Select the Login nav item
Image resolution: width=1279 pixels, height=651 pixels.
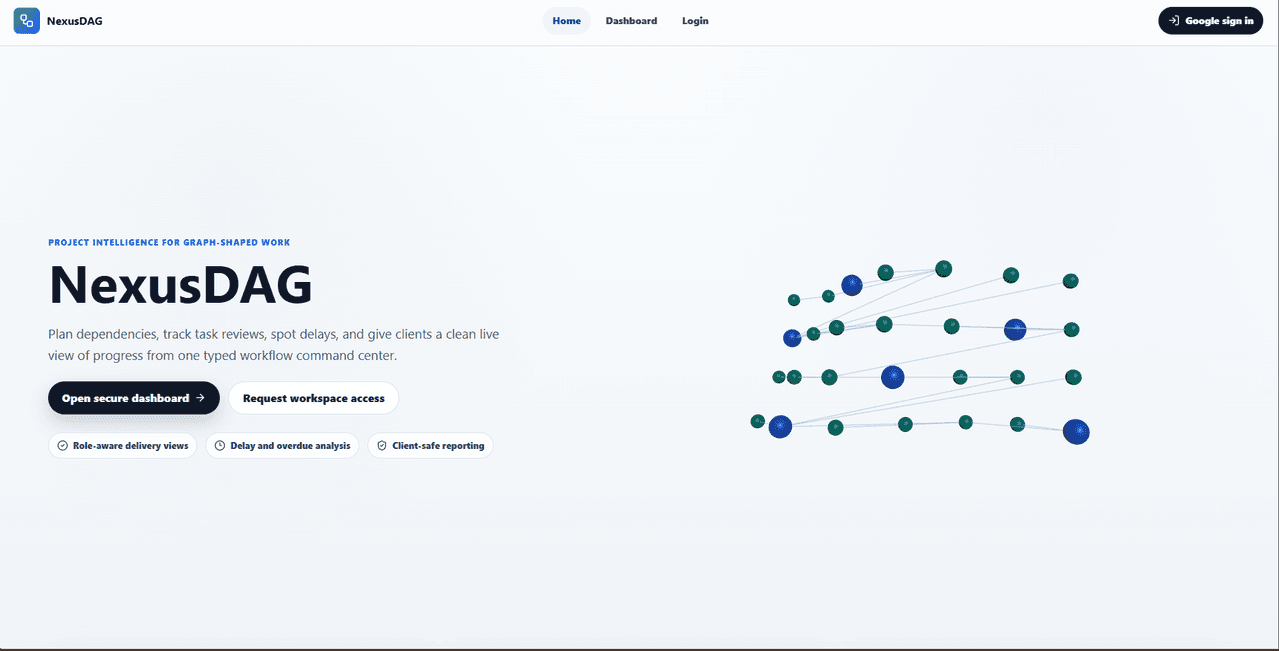(695, 21)
